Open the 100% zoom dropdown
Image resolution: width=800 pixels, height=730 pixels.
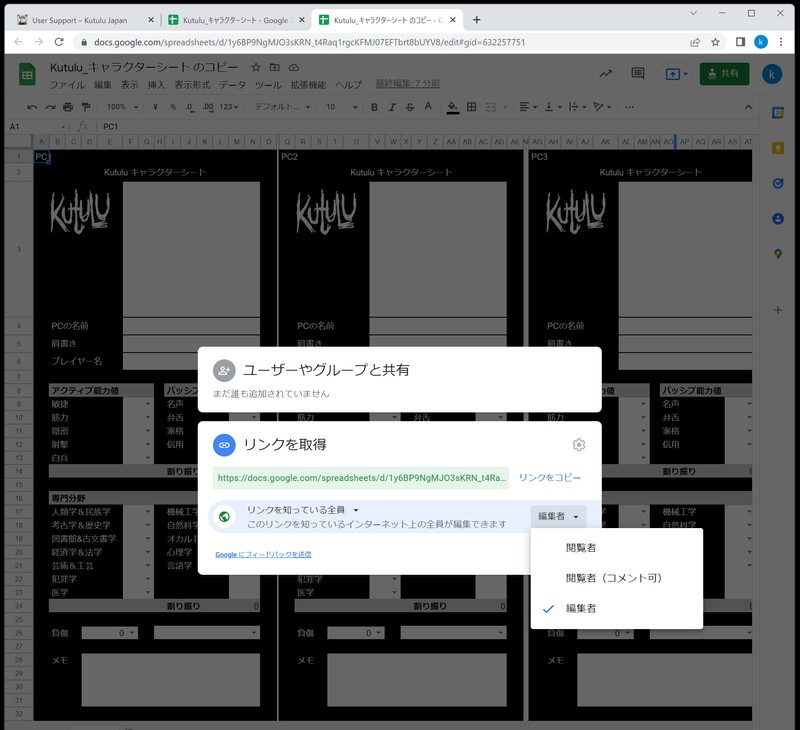(122, 107)
